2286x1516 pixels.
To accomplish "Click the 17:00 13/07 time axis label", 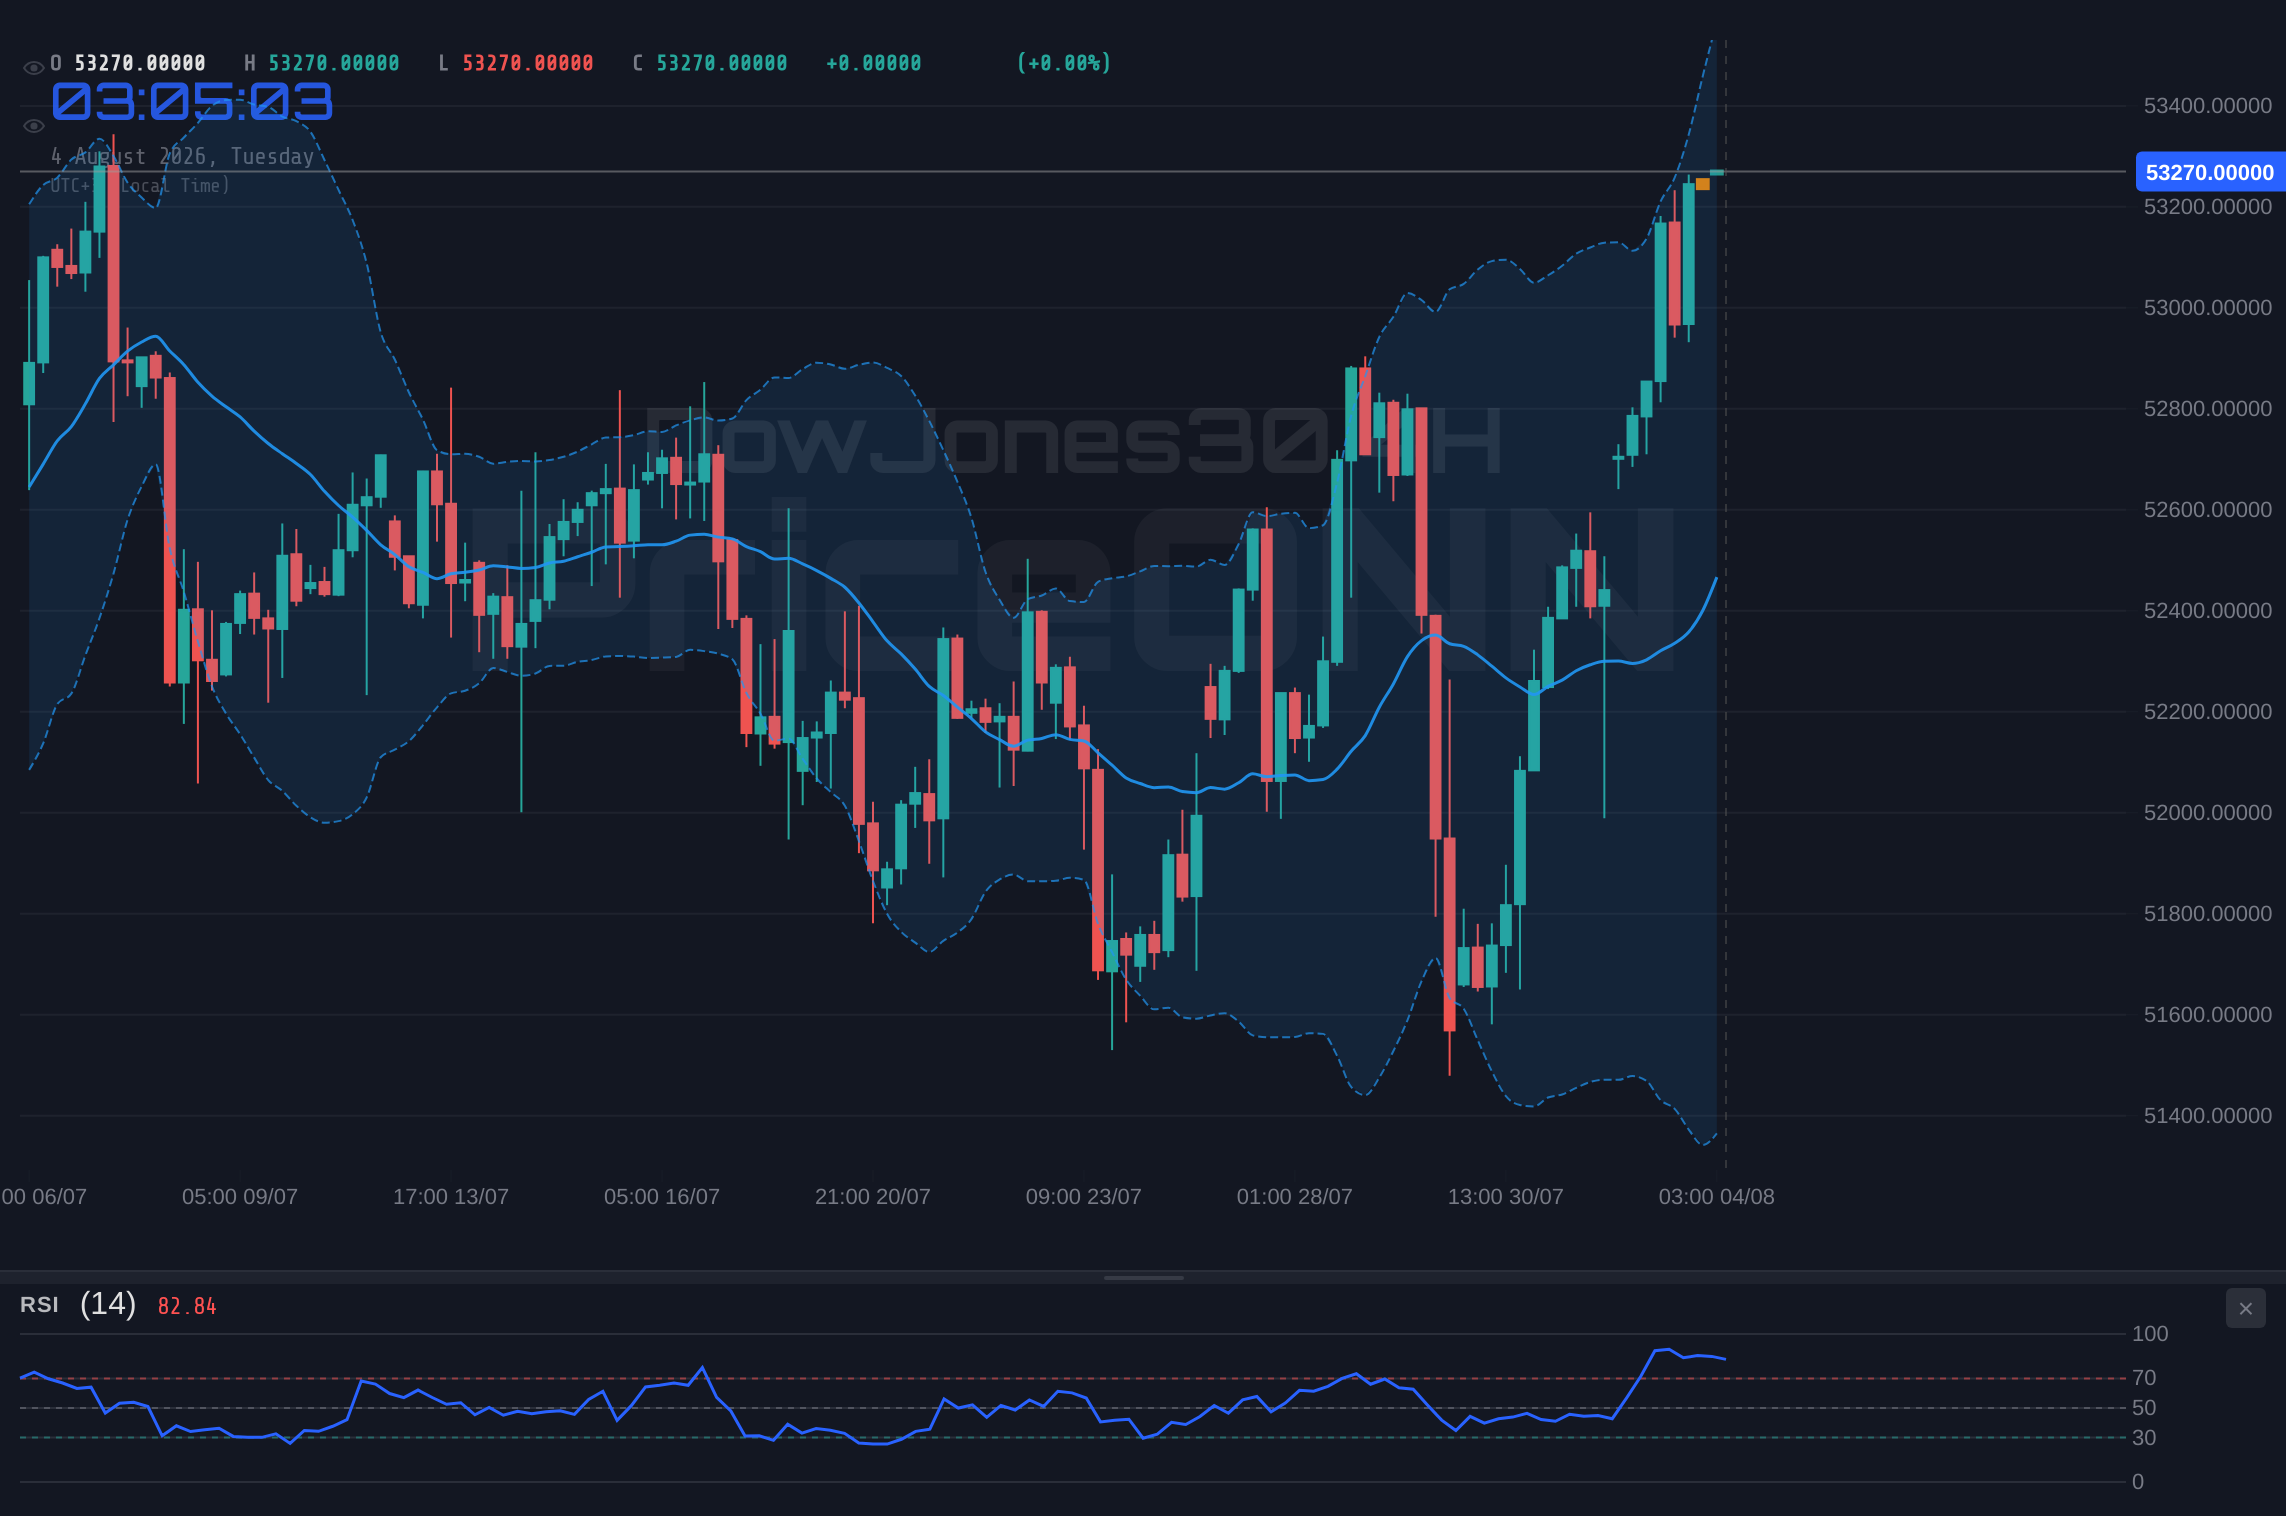I will point(451,1197).
